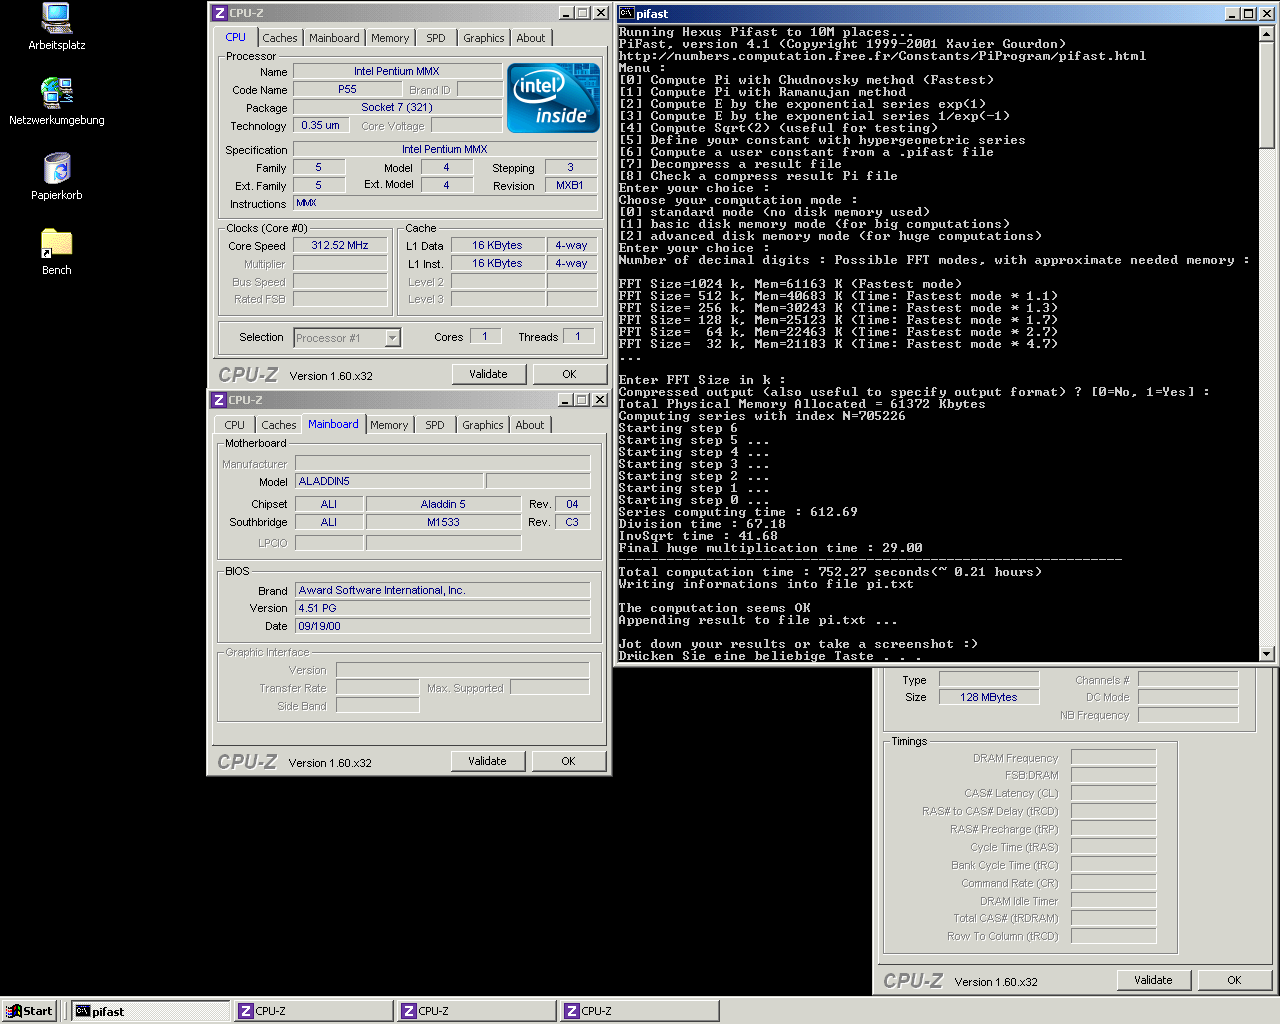This screenshot has height=1024, width=1280.
Task: Click OK in the top CPU-Z window
Action: pos(569,374)
